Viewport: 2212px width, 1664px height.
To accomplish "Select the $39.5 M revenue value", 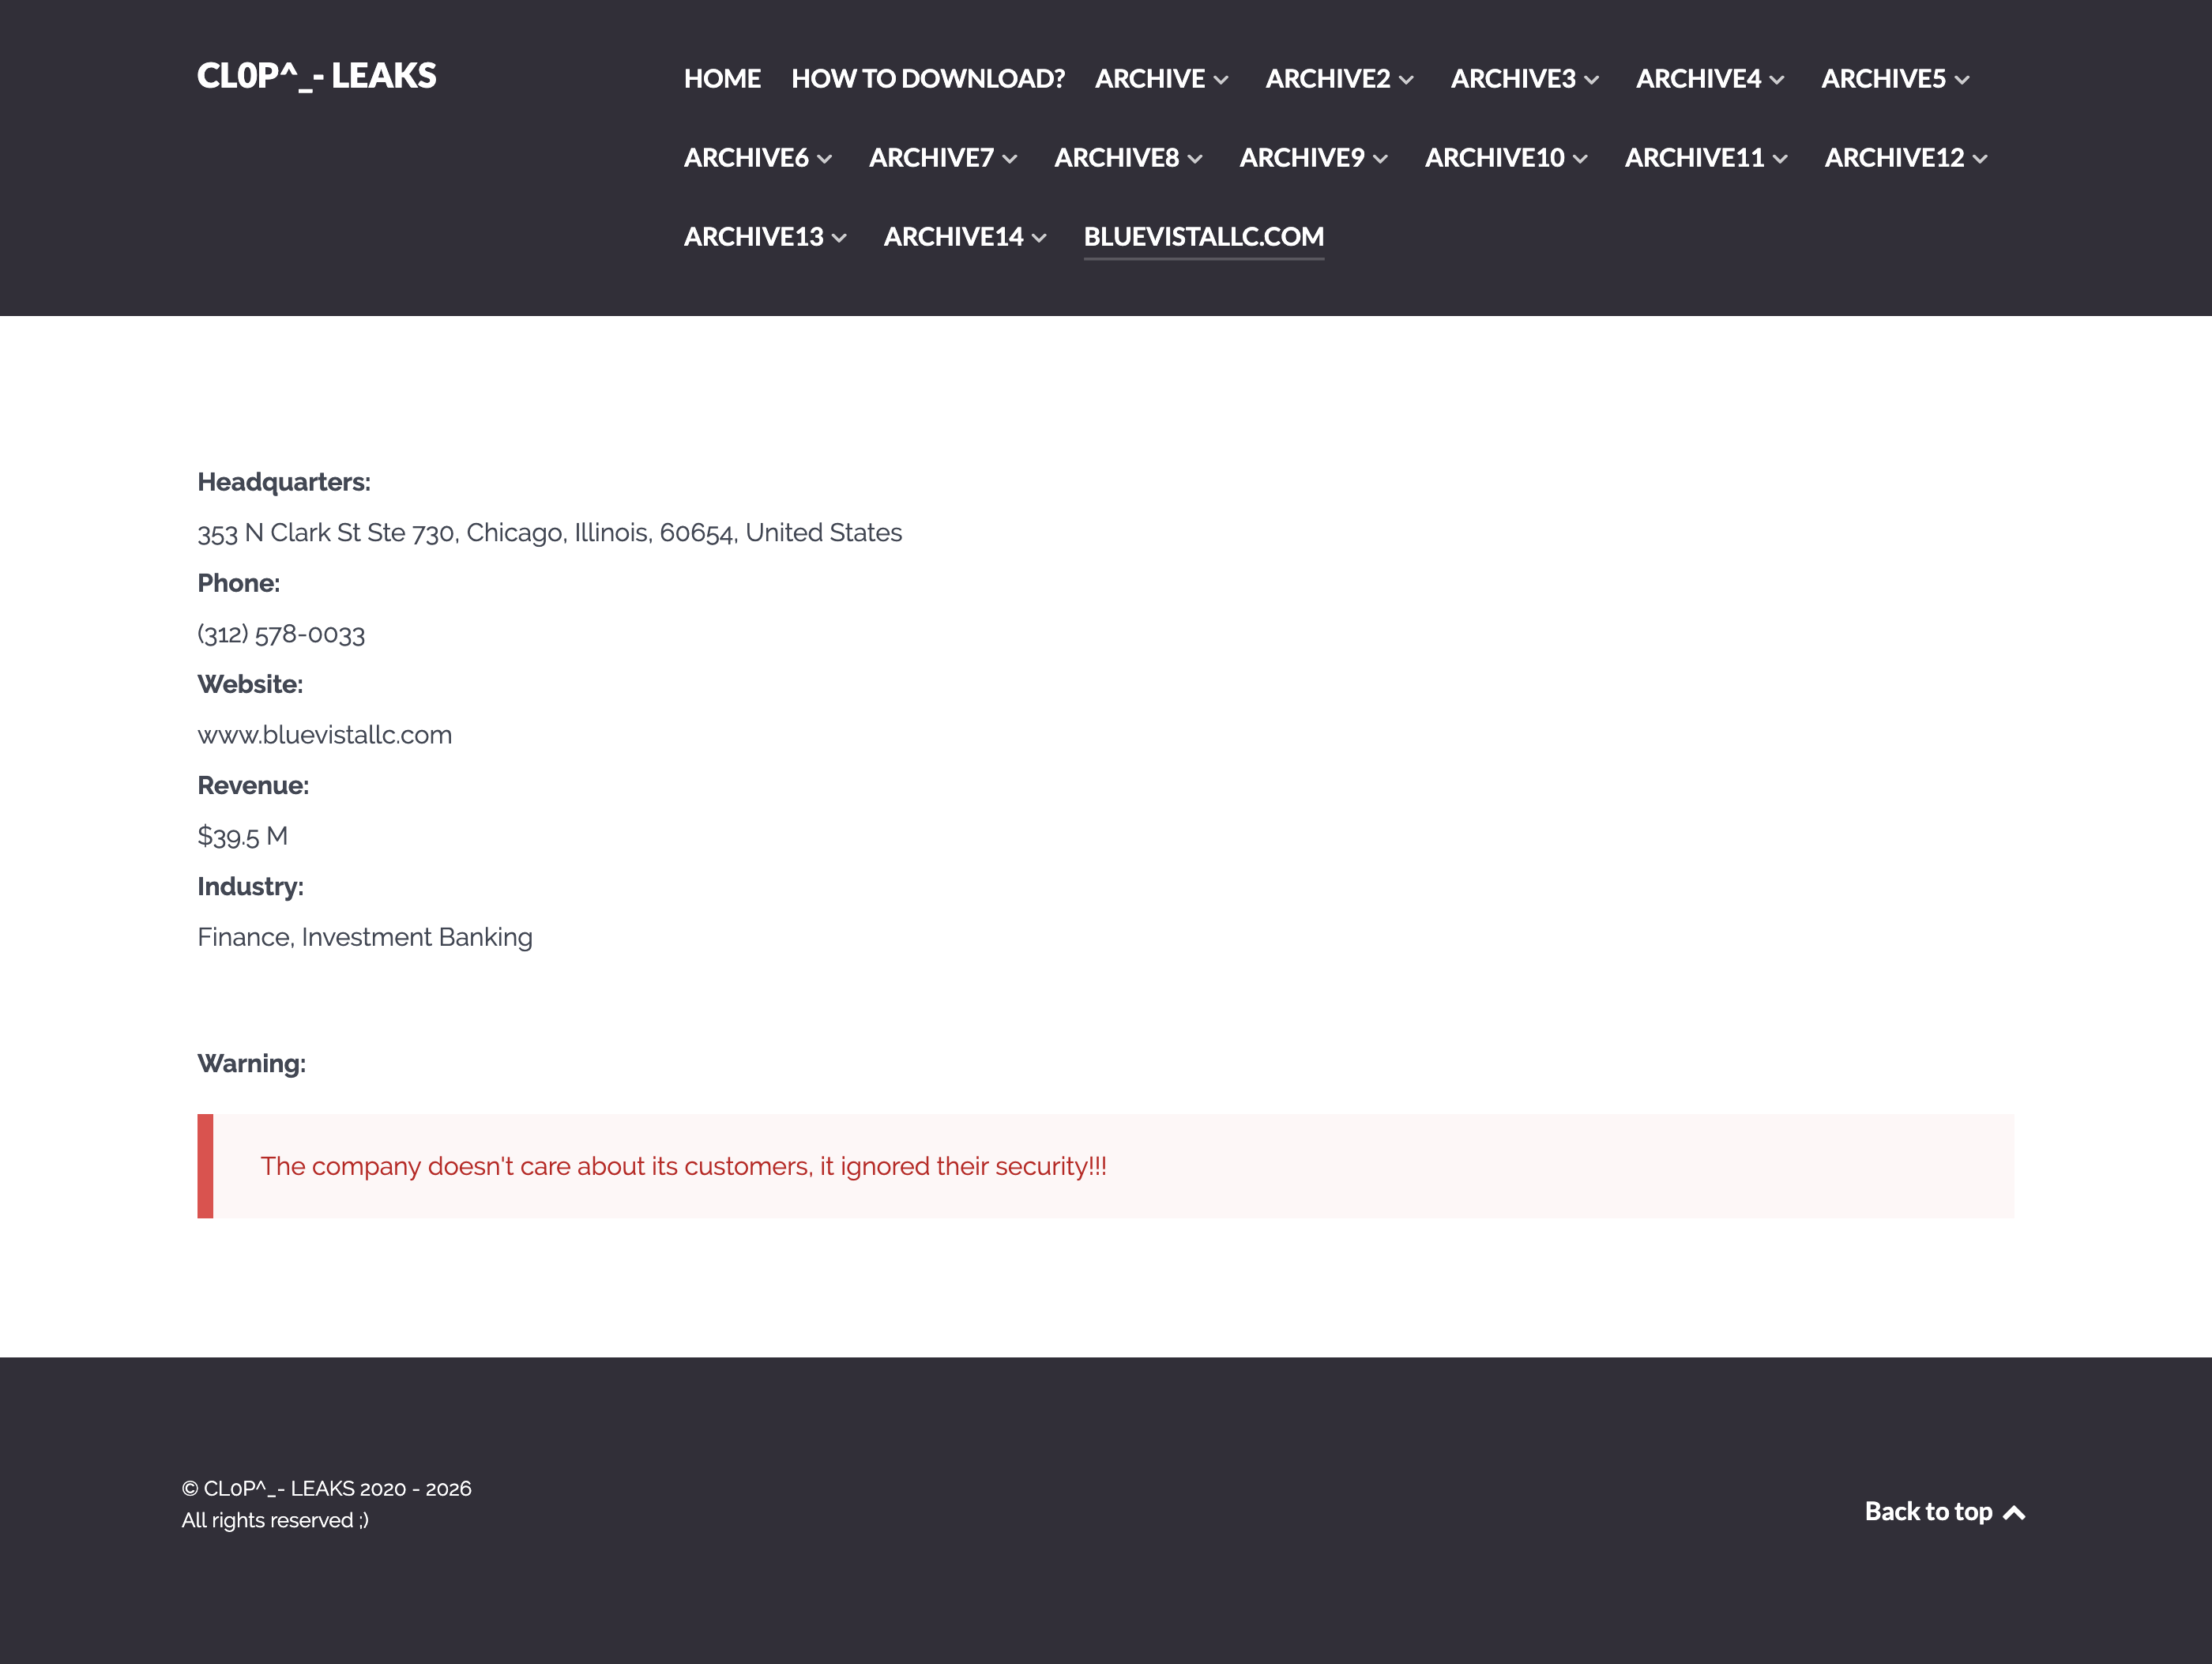I will (242, 836).
